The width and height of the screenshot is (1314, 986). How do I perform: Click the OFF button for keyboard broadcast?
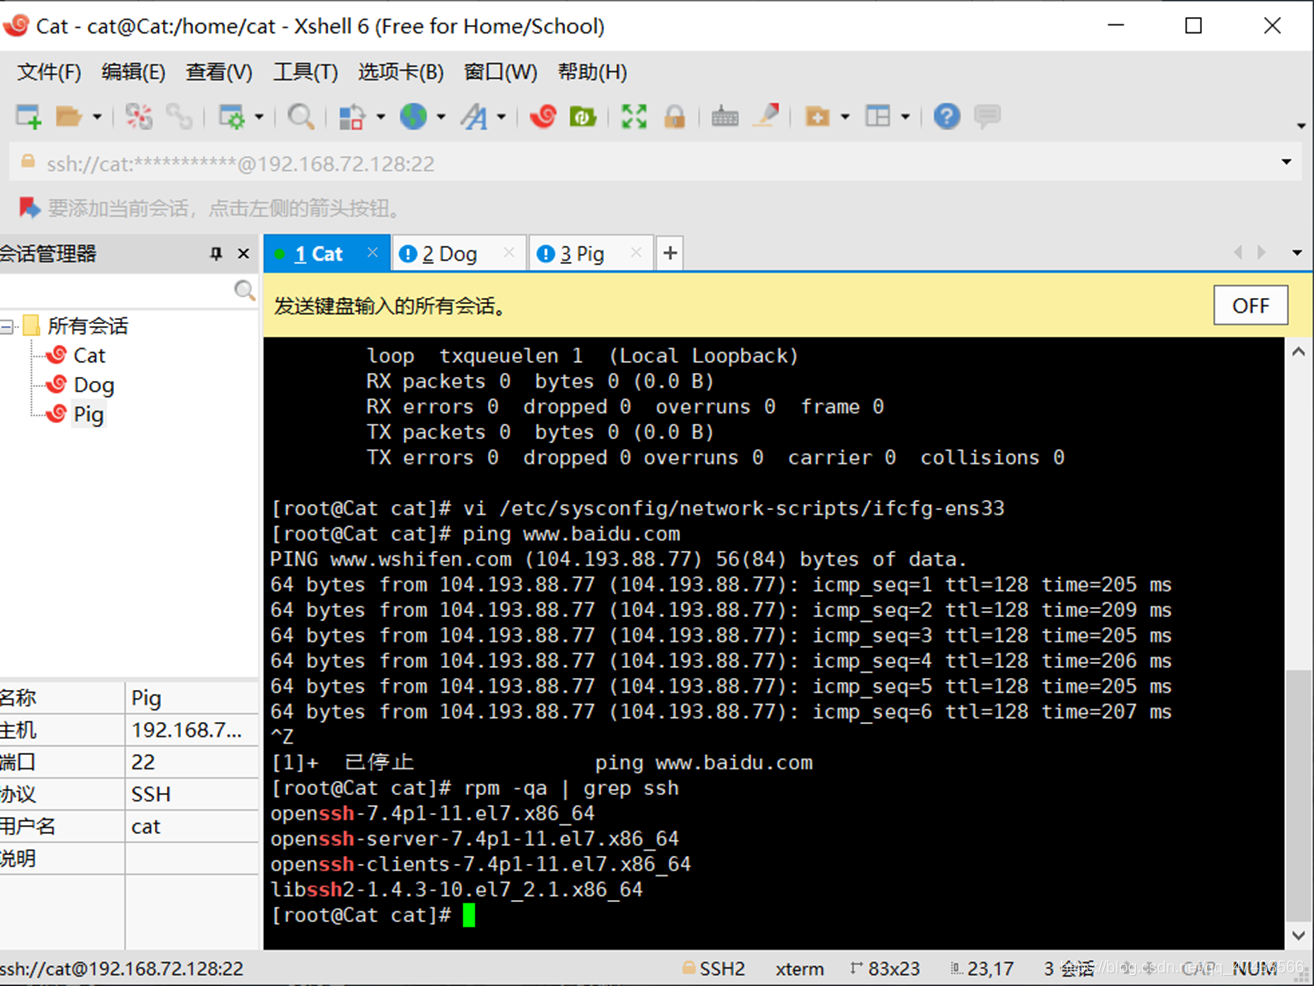[x=1250, y=306]
